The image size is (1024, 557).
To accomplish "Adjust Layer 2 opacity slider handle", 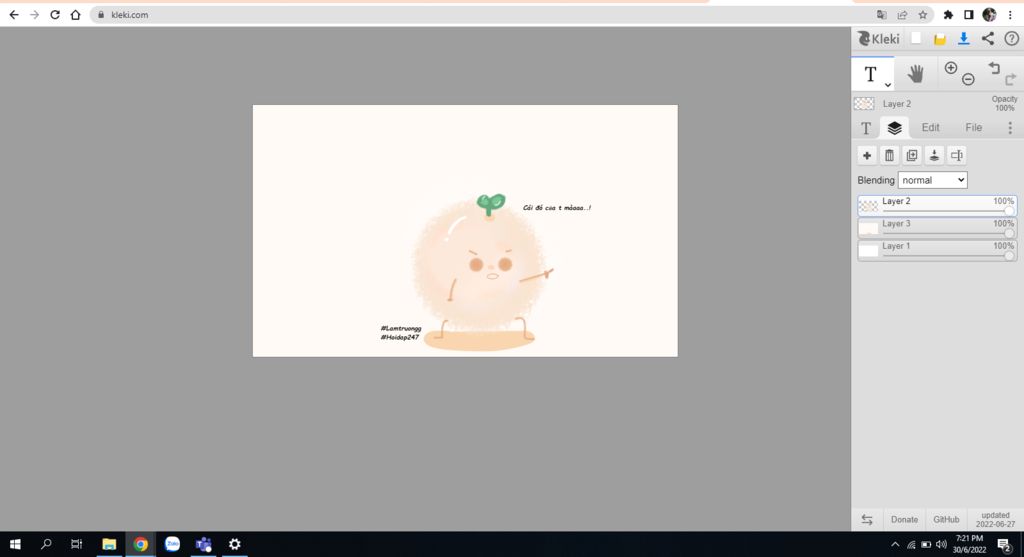I will pyautogui.click(x=1010, y=211).
